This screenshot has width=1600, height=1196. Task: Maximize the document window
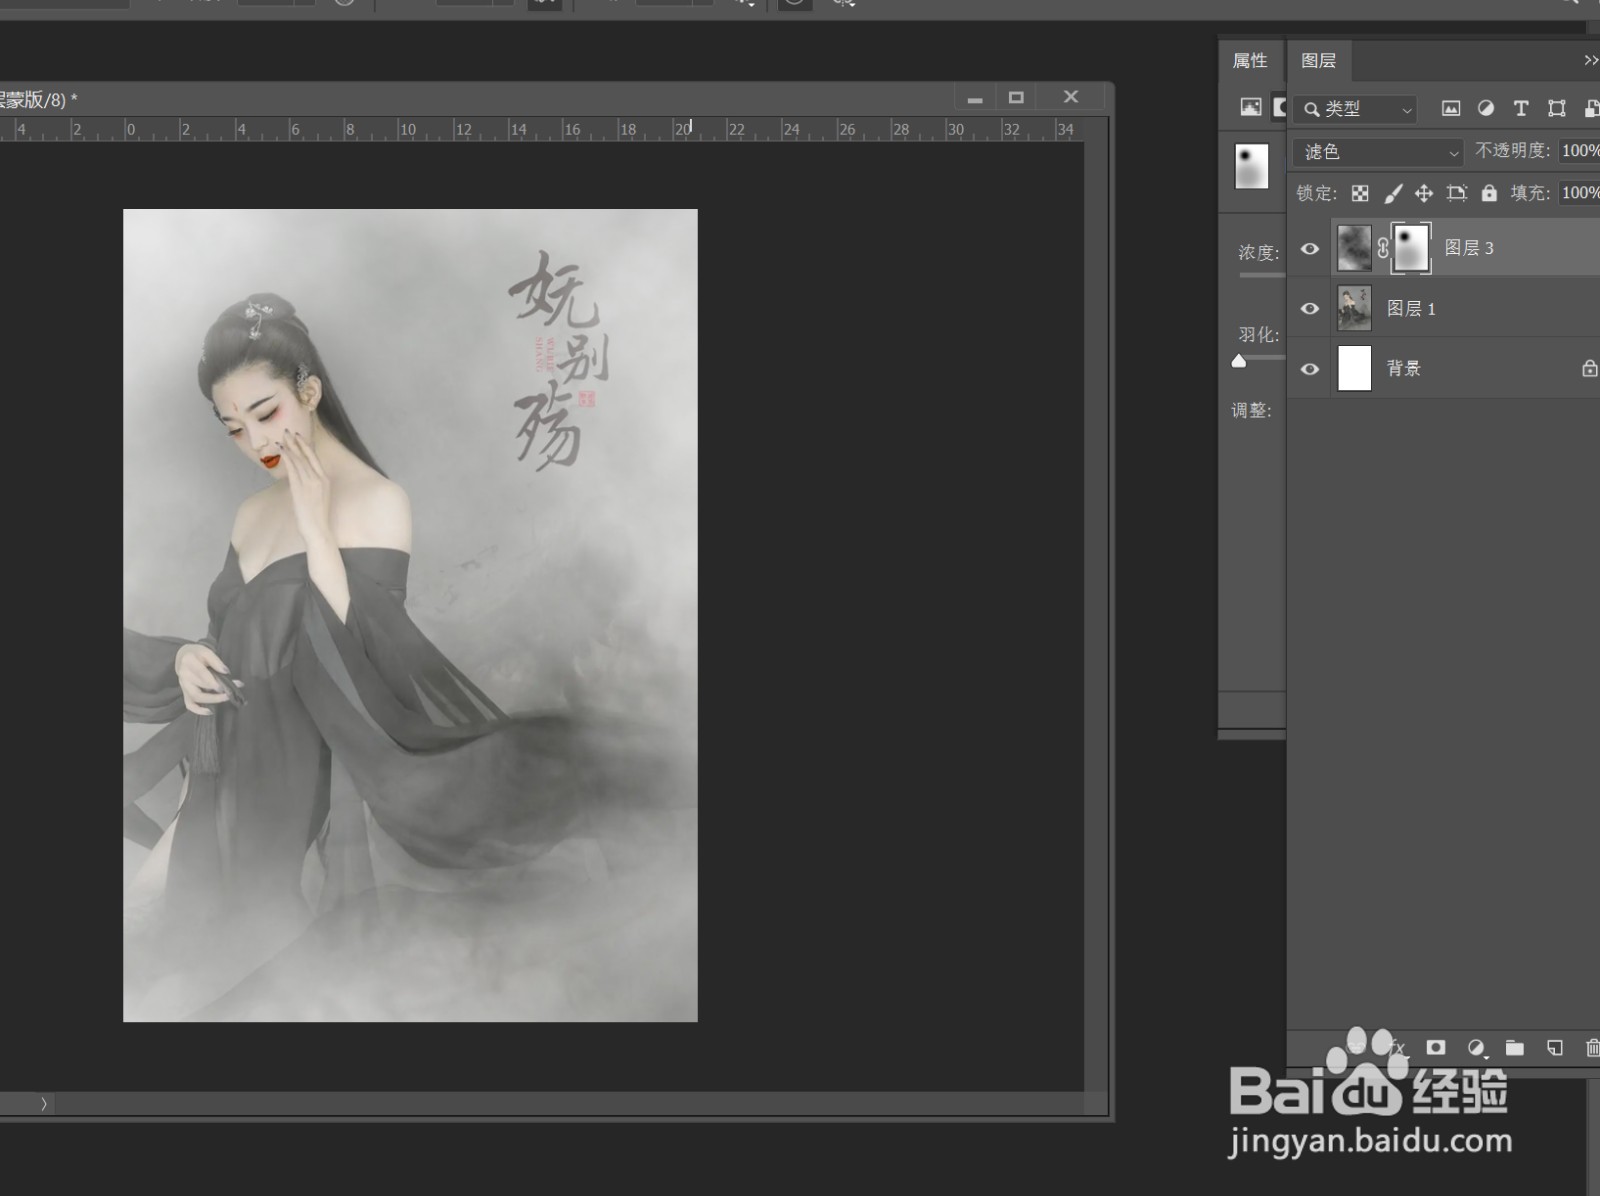(x=1016, y=97)
